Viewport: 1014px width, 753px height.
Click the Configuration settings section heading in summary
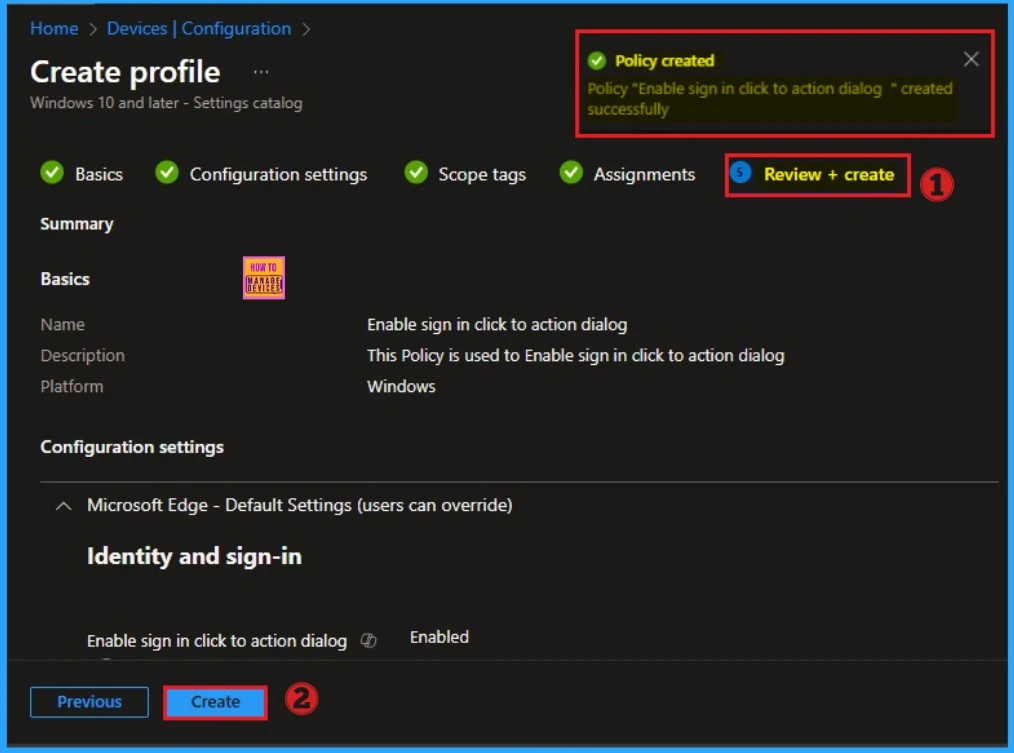pos(132,447)
